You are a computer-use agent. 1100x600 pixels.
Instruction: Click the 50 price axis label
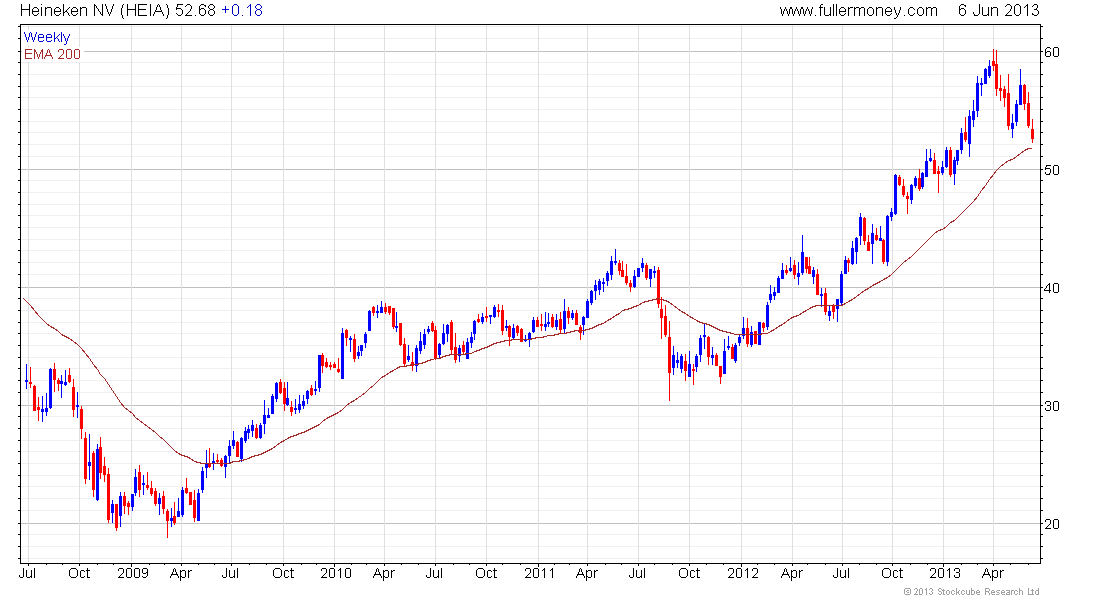tap(1052, 171)
